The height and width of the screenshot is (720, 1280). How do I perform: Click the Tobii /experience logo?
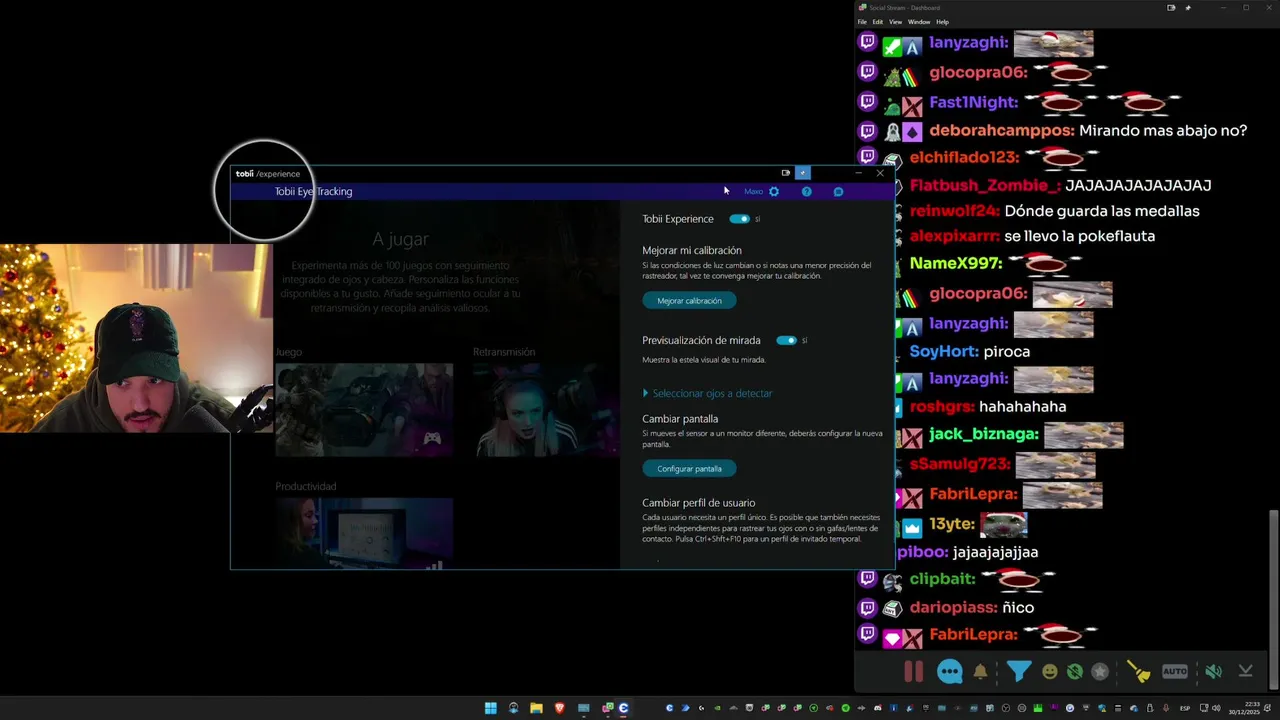pos(267,174)
